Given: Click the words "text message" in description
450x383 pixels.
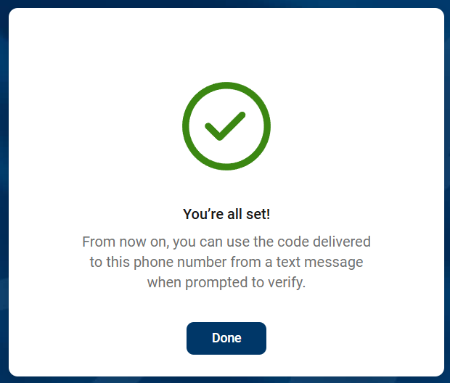Looking at the screenshot, I should (x=319, y=262).
